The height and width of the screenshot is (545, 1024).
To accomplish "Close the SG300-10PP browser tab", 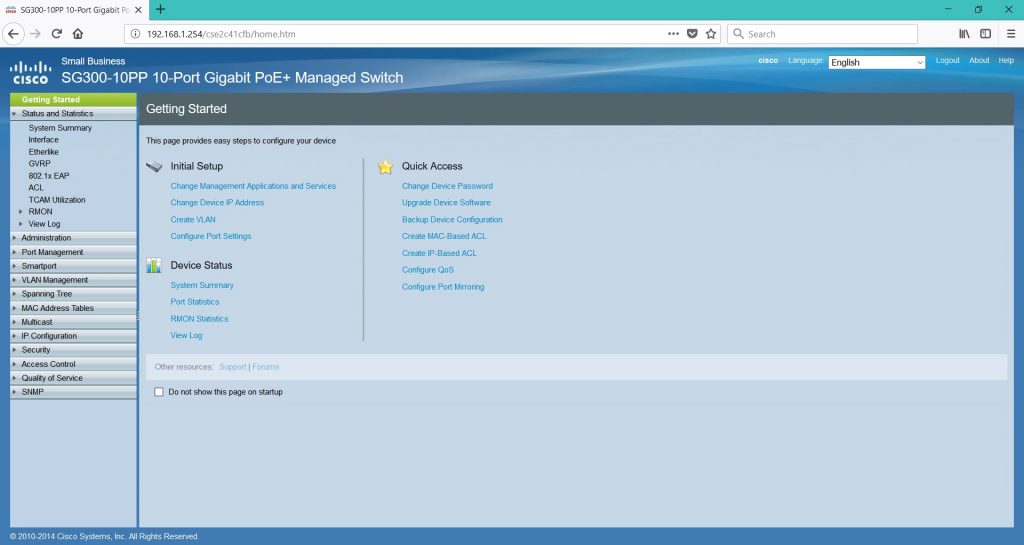I will (x=138, y=10).
